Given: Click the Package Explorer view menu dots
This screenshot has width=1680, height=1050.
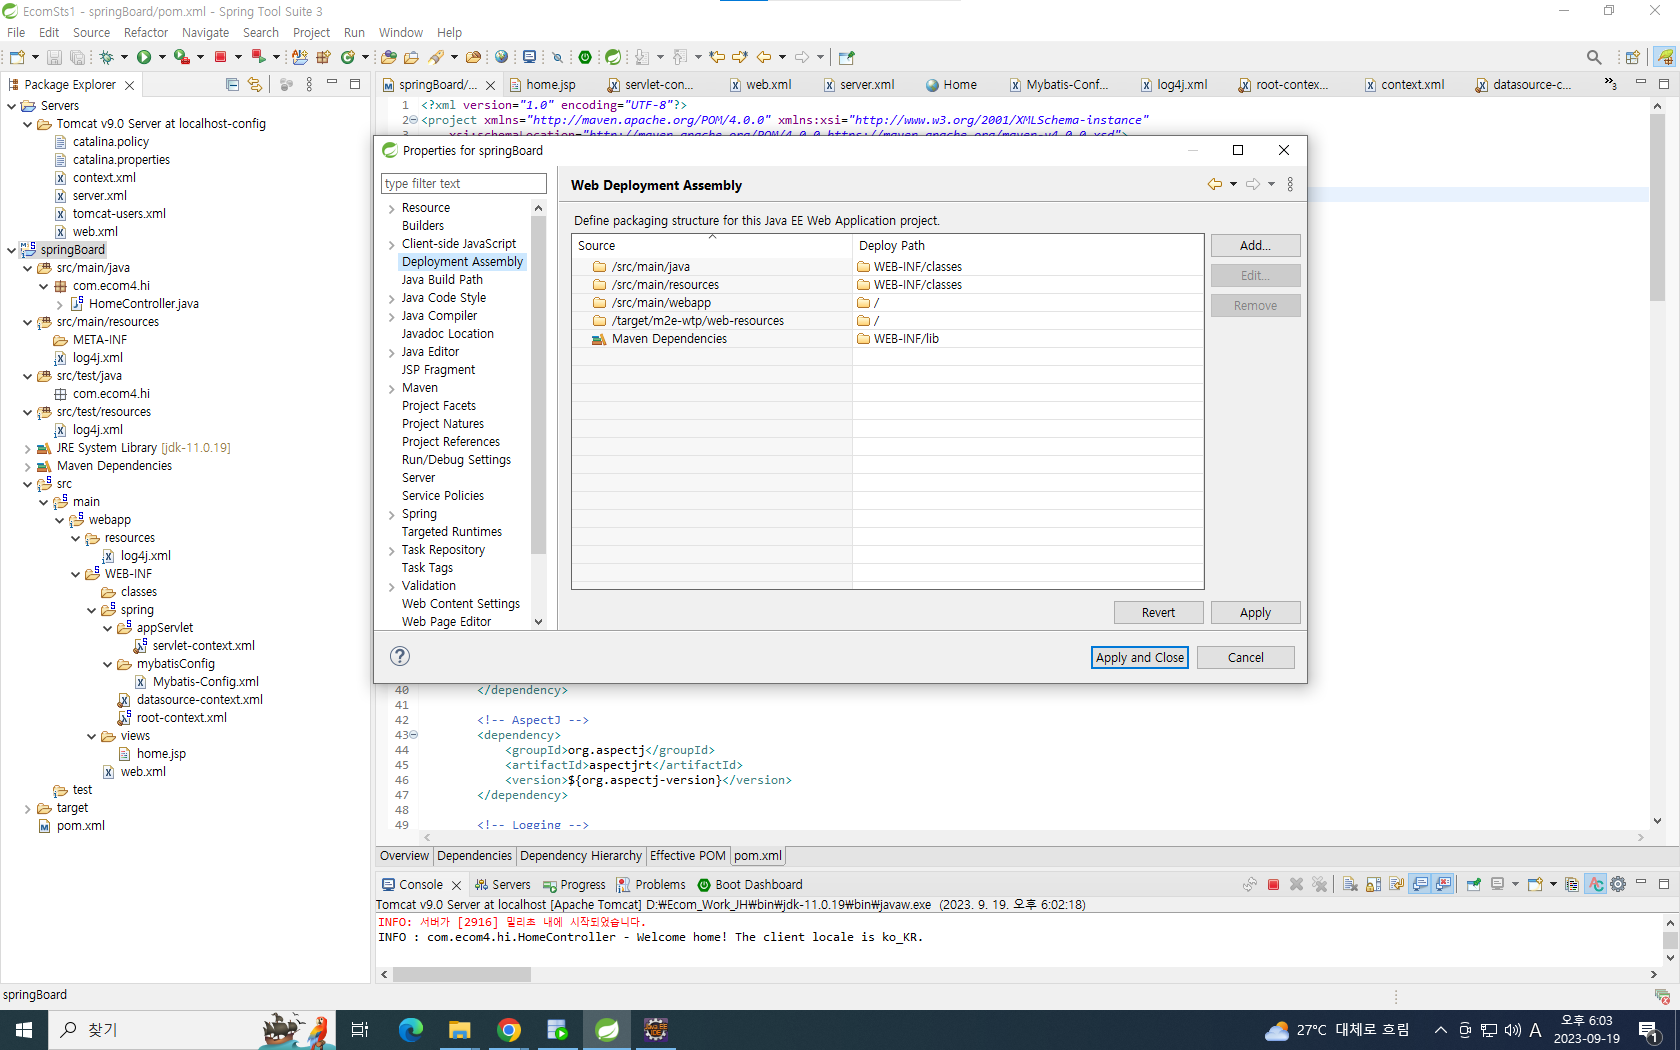Looking at the screenshot, I should click(309, 85).
